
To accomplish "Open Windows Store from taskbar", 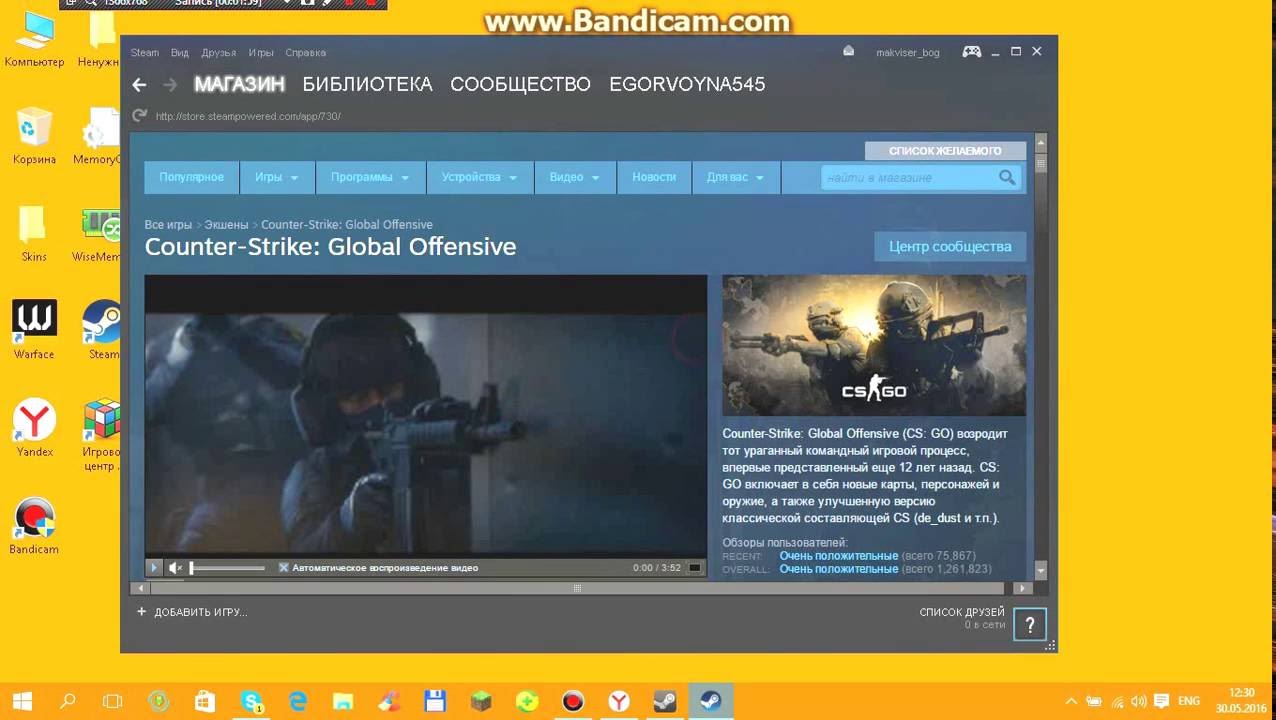I will point(205,701).
